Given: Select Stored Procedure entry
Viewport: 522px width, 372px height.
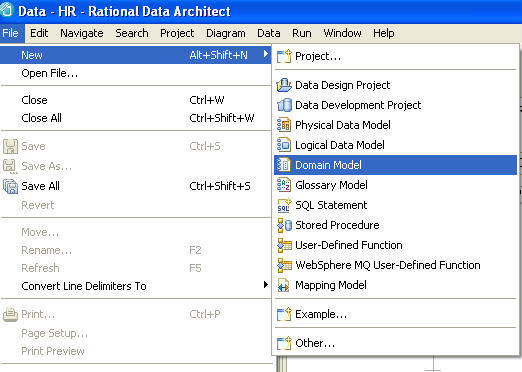Looking at the screenshot, I should click(x=396, y=225).
